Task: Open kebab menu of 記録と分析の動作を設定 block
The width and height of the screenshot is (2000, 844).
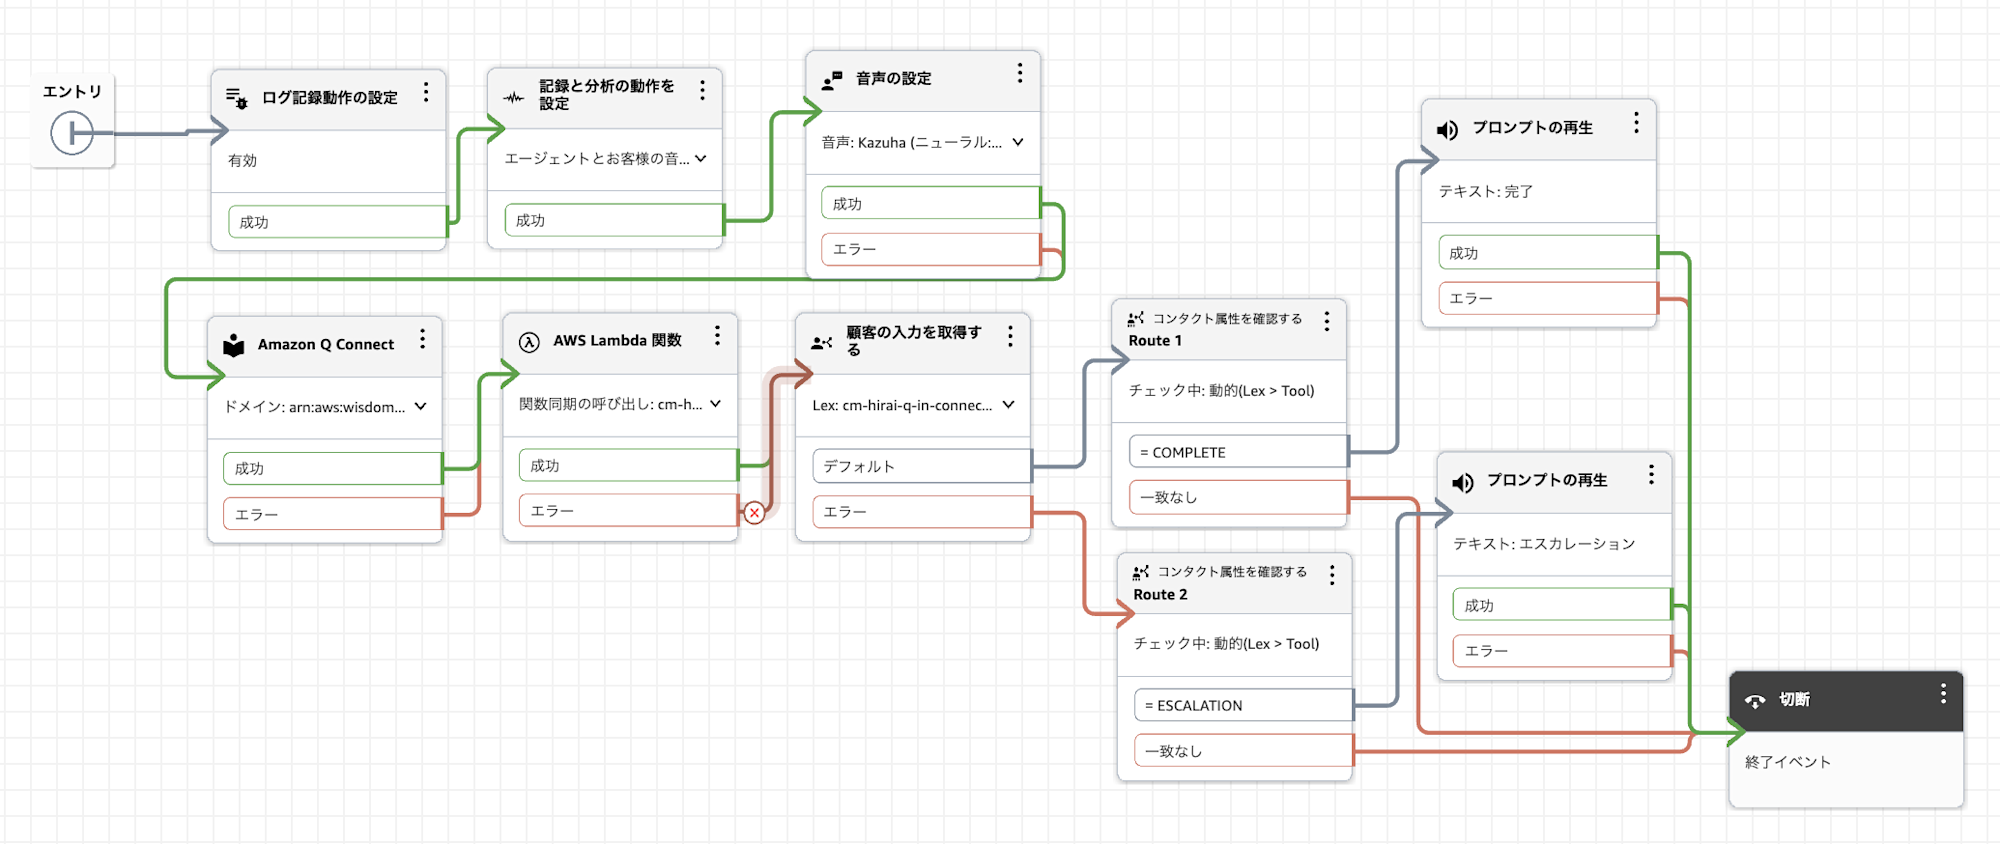Action: tap(702, 90)
